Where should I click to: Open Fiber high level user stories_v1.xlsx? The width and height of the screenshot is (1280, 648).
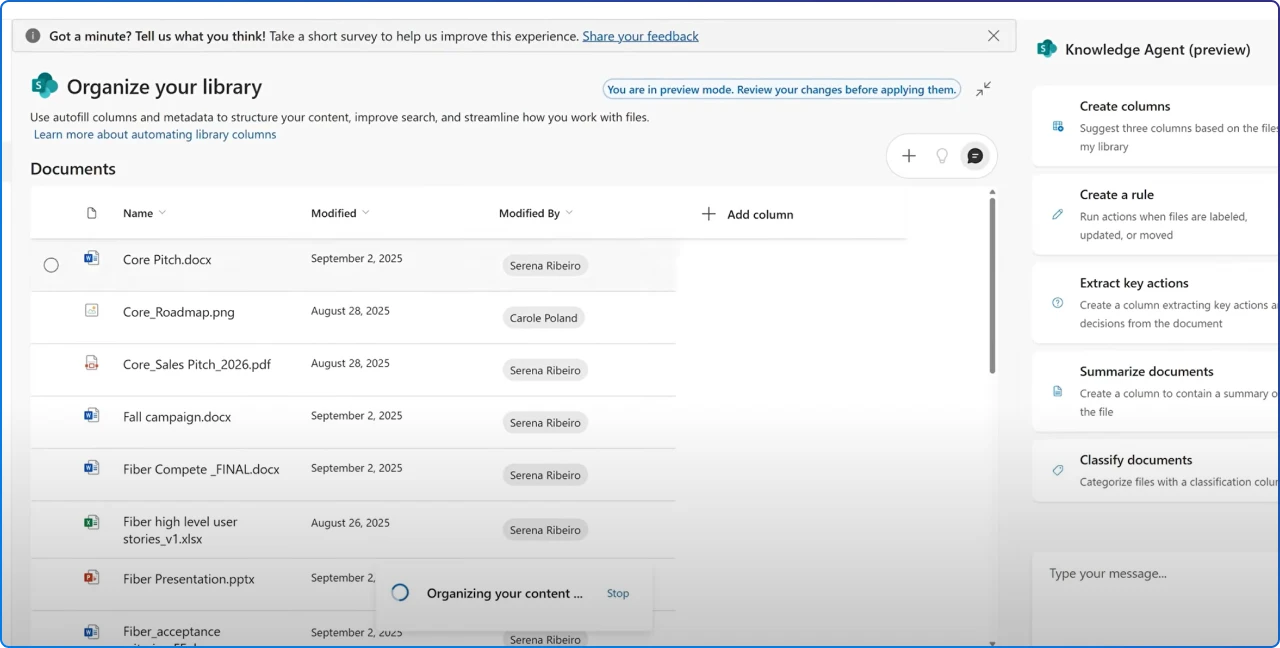pos(180,530)
